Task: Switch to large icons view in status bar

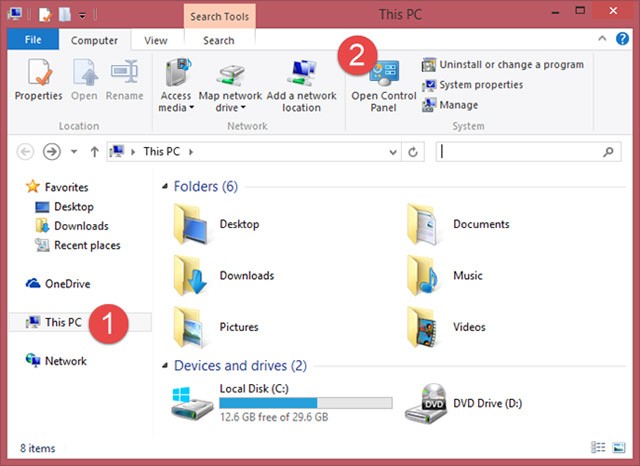Action: coord(617,448)
